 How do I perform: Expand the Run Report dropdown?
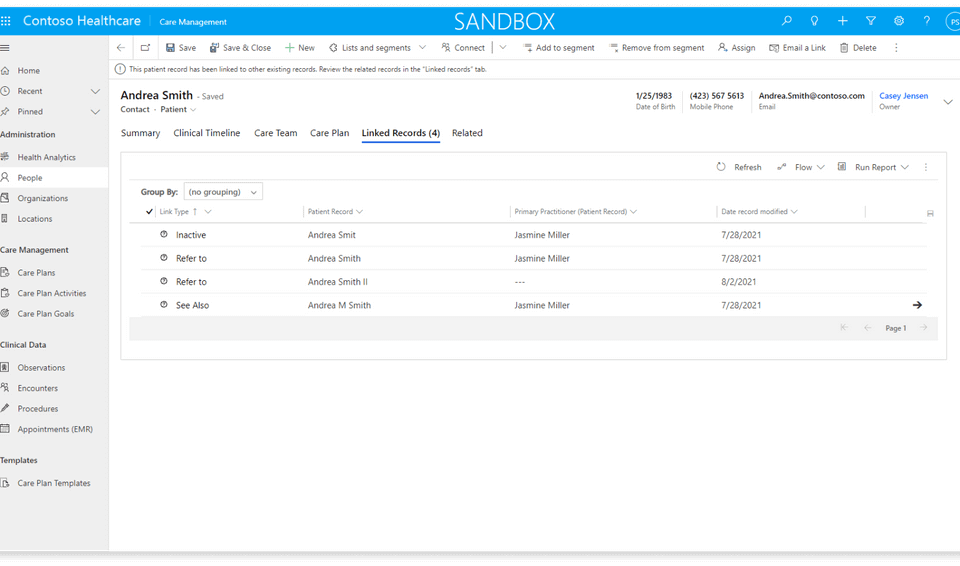[x=905, y=167]
